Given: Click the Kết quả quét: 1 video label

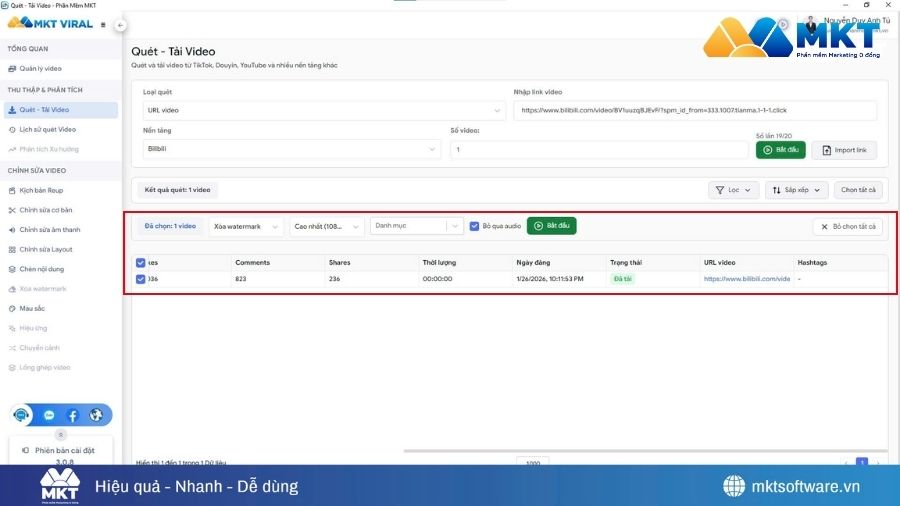Looking at the screenshot, I should tap(177, 190).
